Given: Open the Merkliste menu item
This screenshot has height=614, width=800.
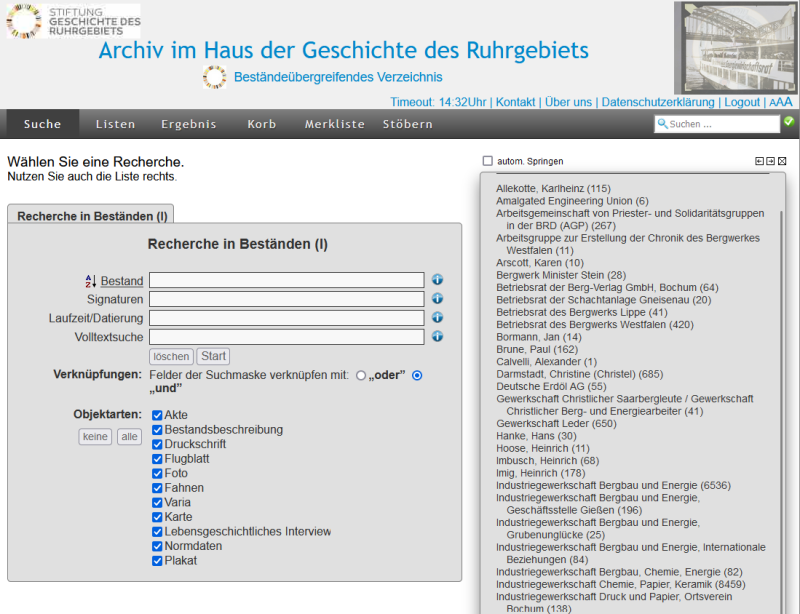Looking at the screenshot, I should coord(335,124).
